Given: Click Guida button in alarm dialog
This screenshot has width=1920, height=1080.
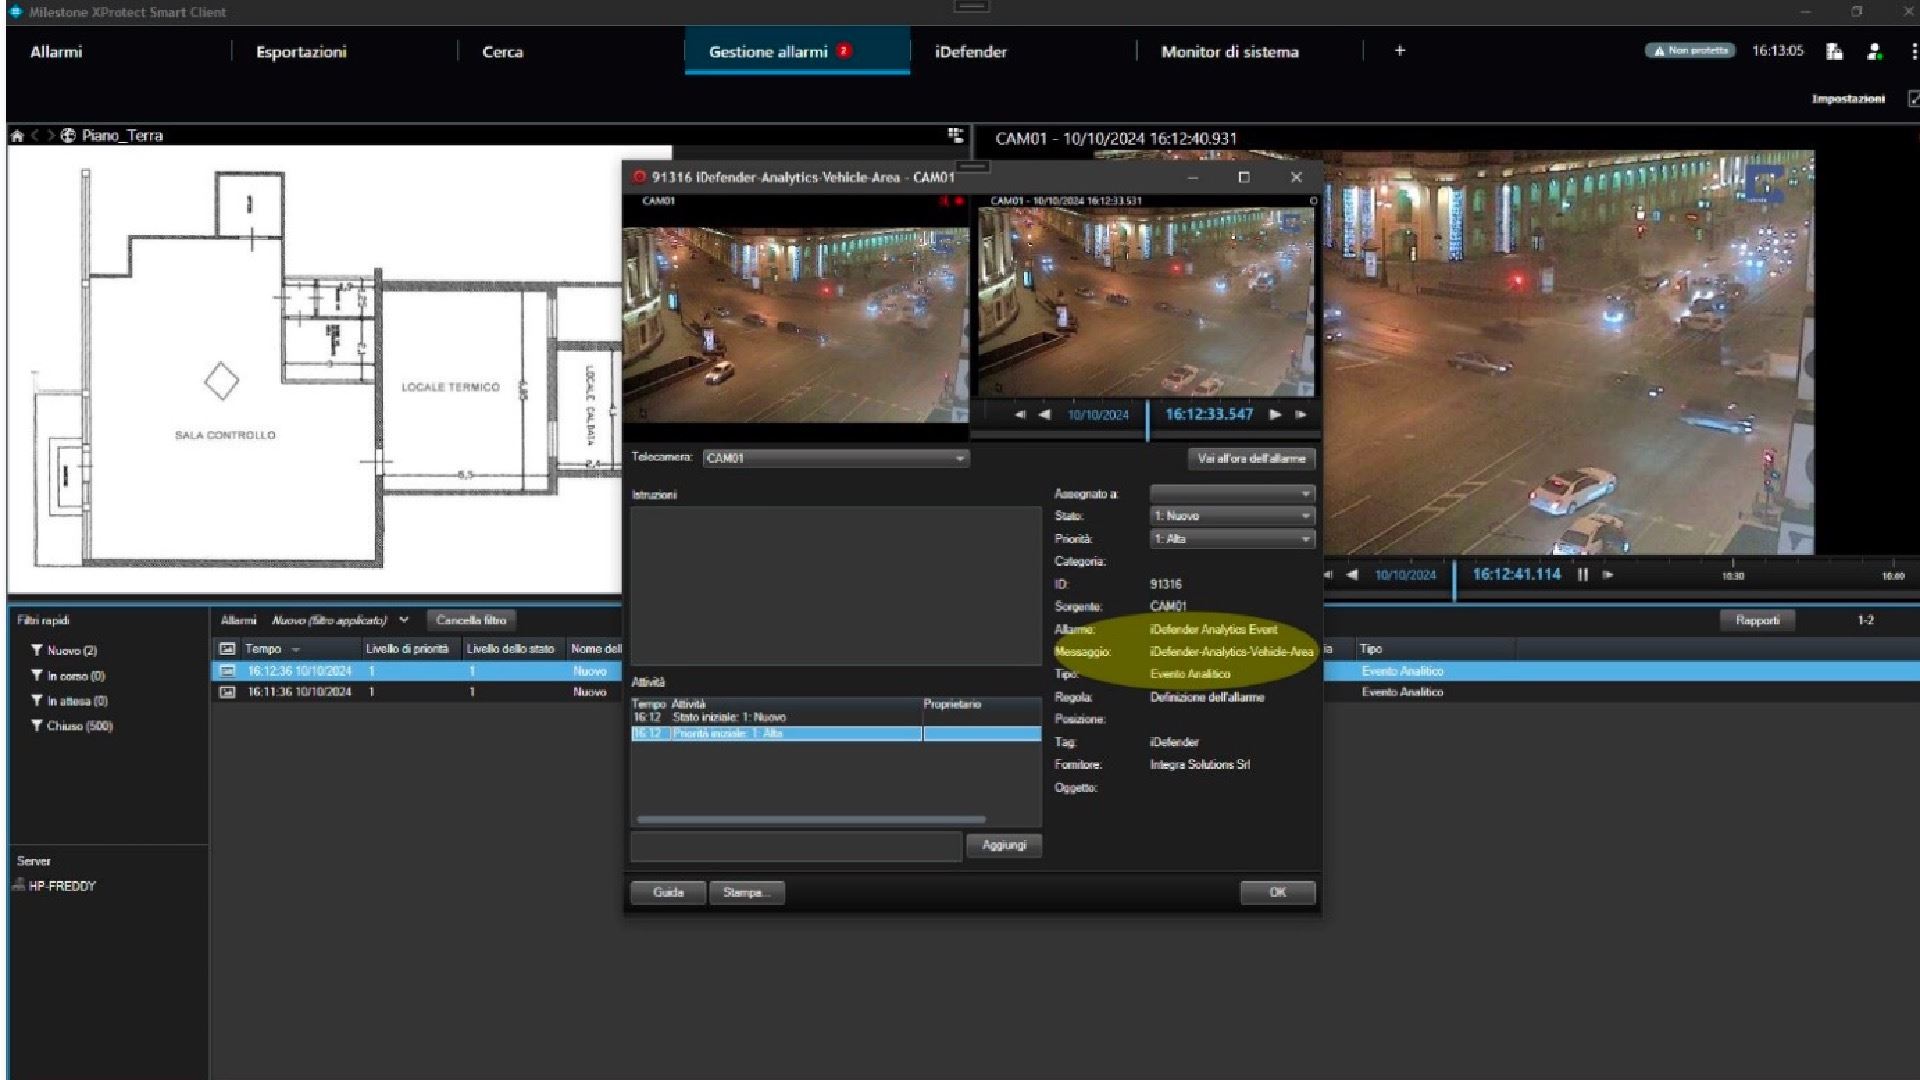Looking at the screenshot, I should tap(668, 893).
